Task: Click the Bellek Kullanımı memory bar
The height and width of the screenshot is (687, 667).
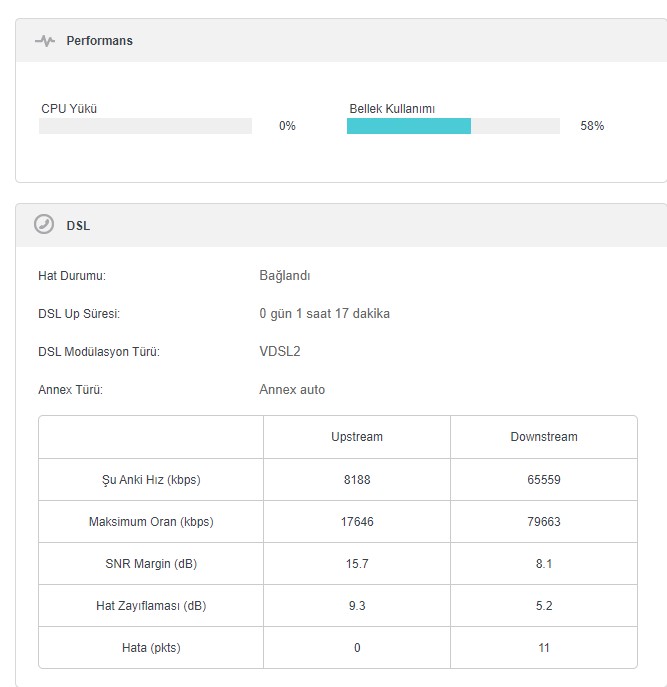Action: click(x=453, y=126)
